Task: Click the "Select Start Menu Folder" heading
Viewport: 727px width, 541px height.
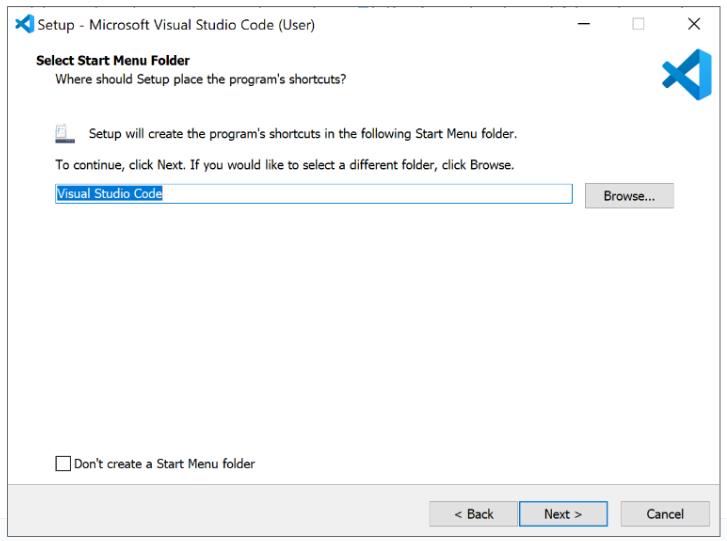Action: 113,61
